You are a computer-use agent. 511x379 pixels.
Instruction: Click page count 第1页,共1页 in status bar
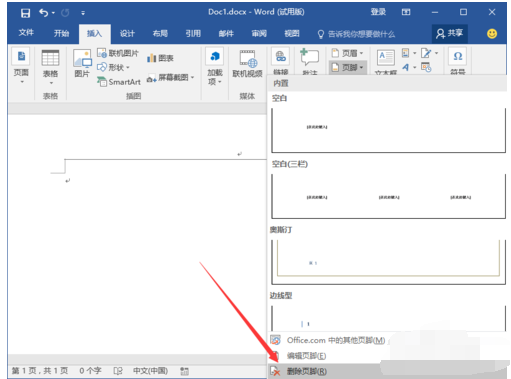point(40,371)
